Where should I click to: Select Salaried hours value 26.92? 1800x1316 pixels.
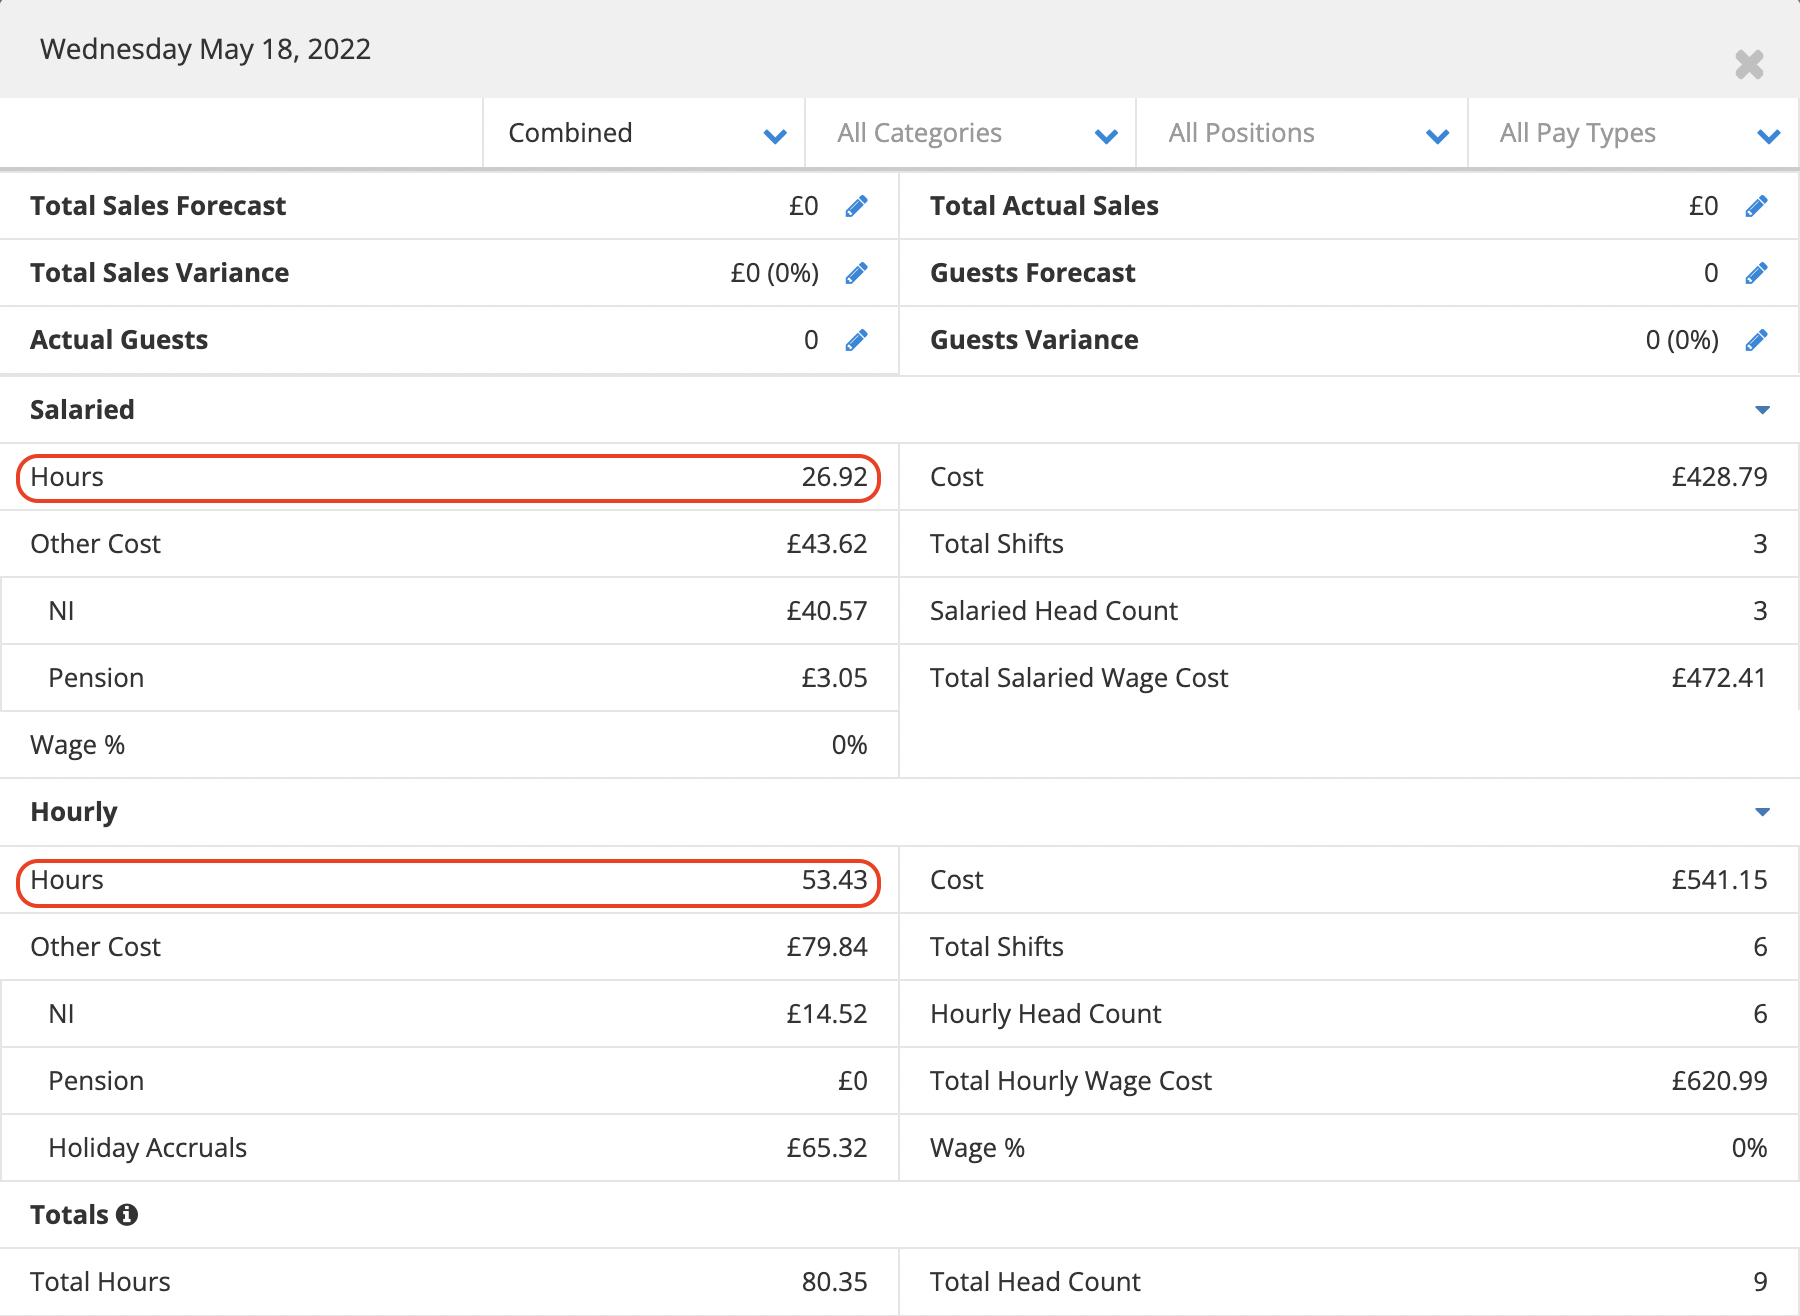834,477
